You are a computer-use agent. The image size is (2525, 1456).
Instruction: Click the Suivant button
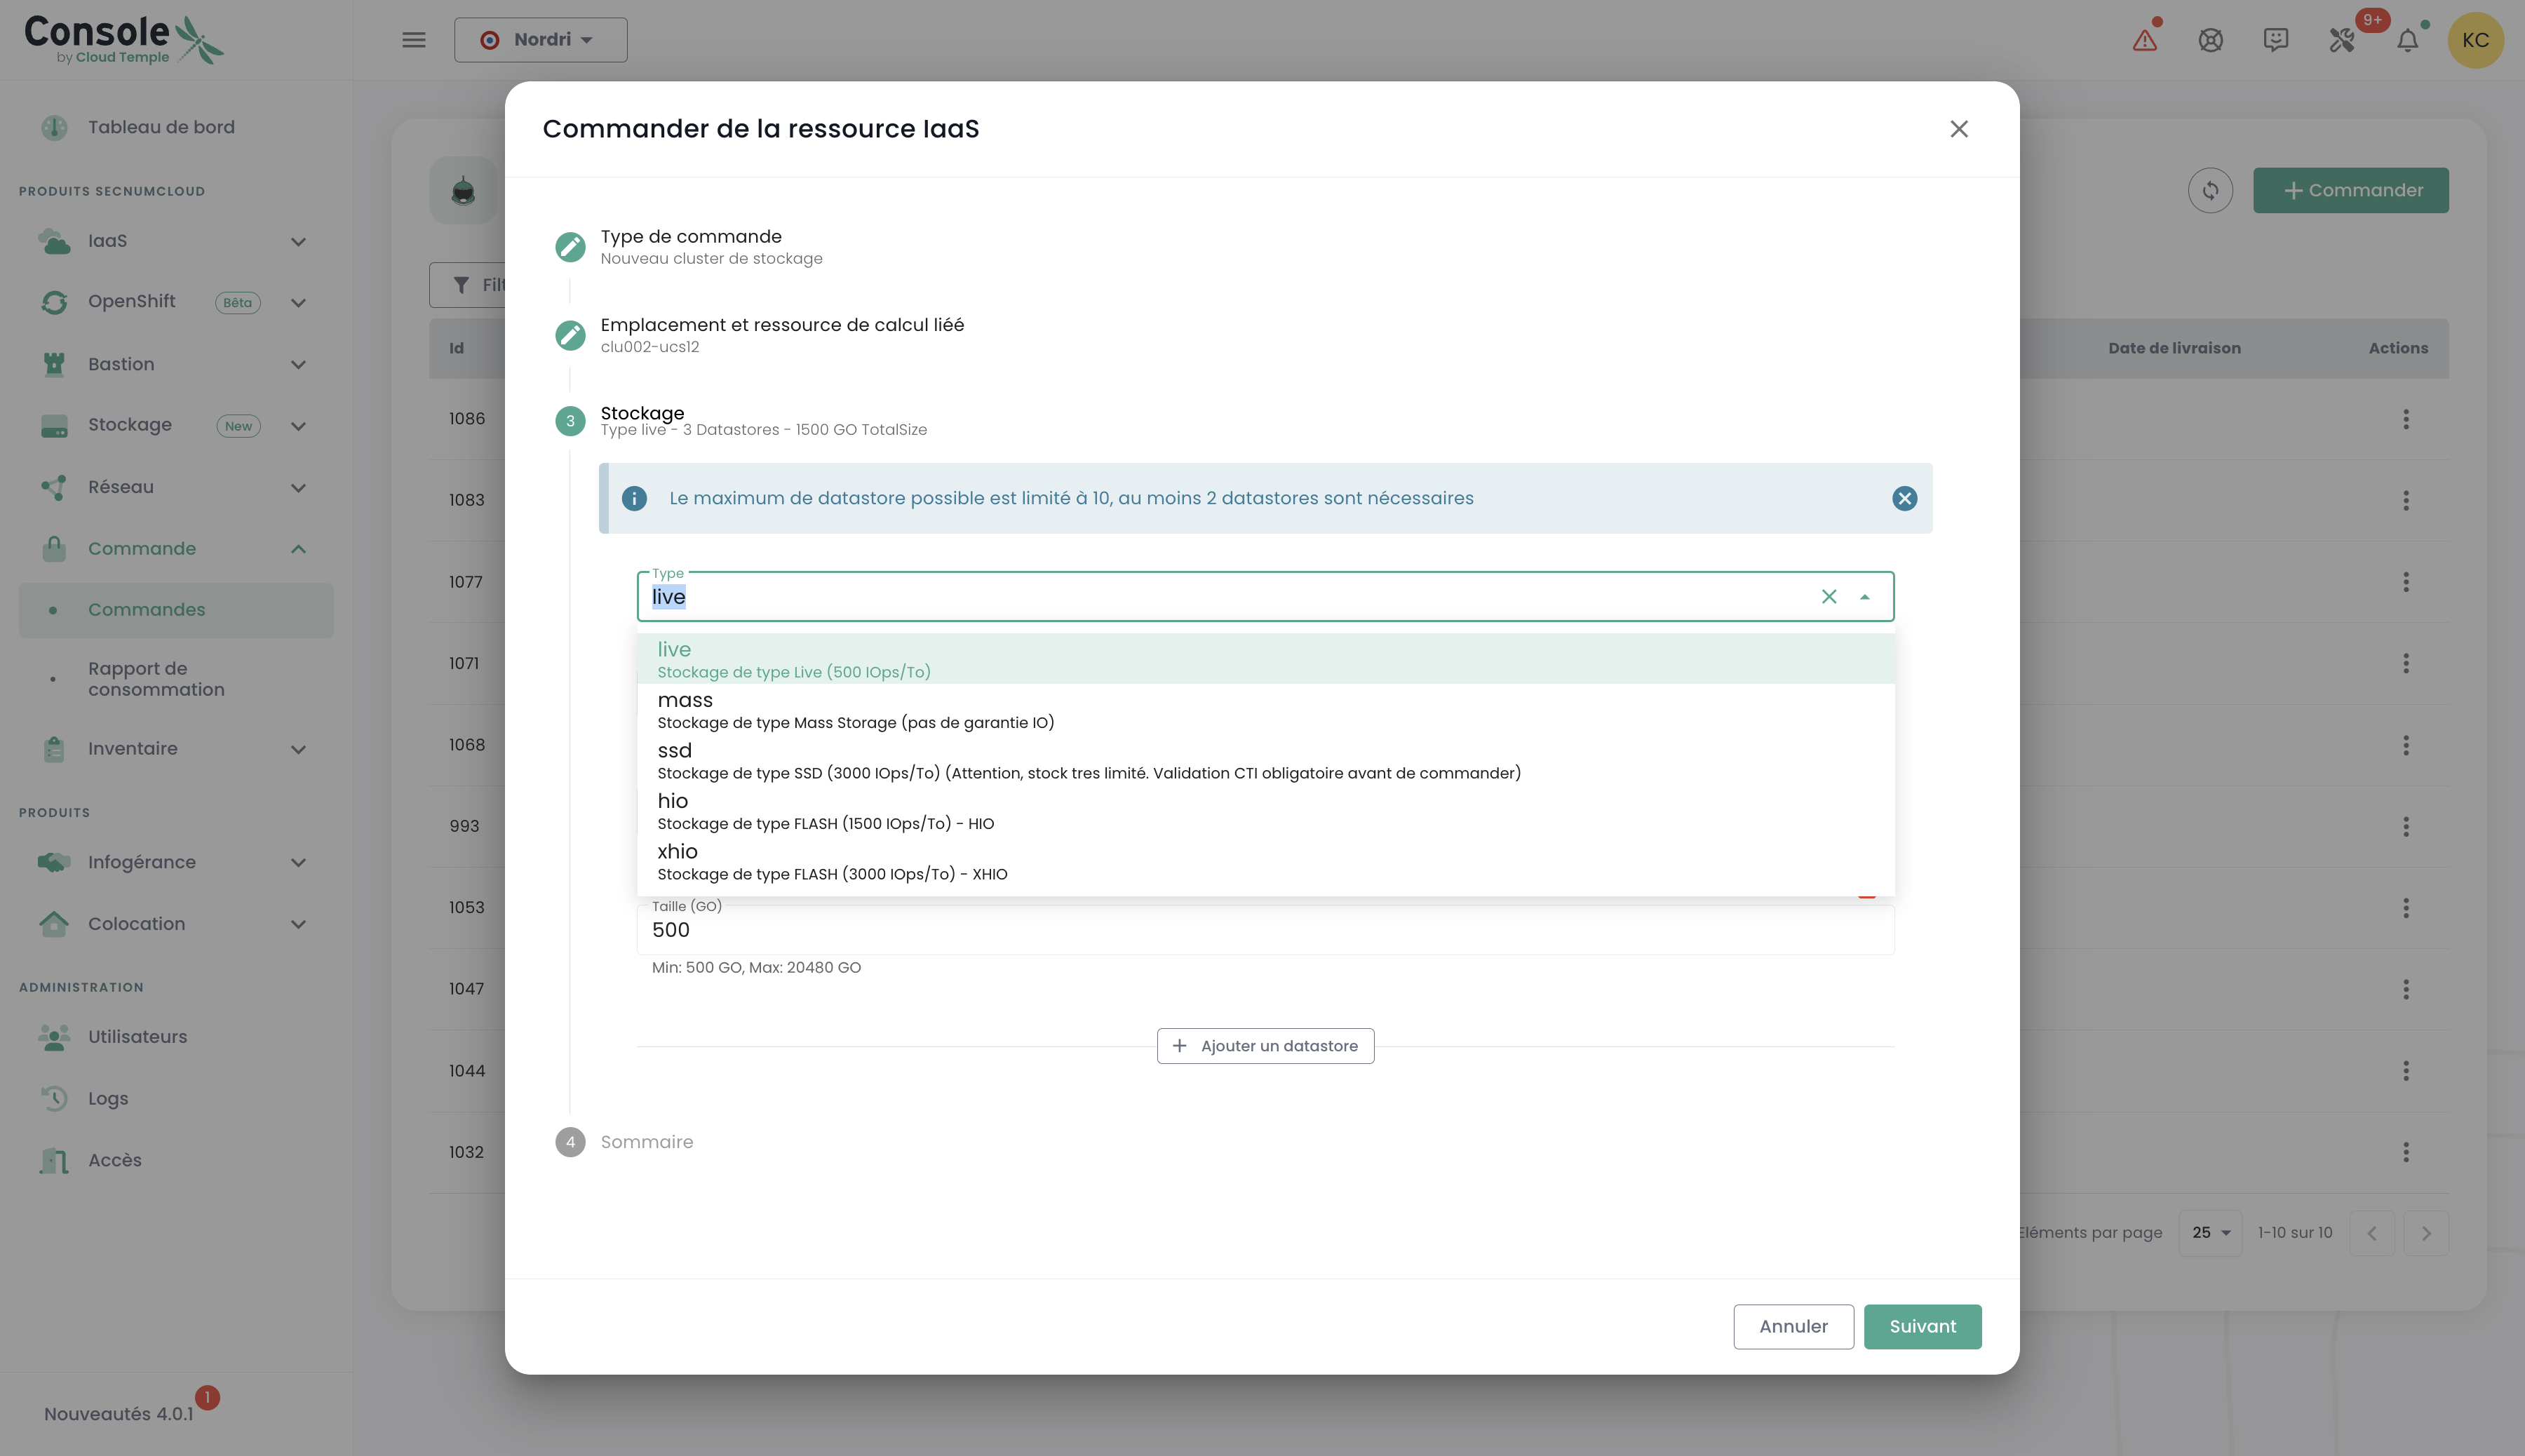click(1922, 1326)
